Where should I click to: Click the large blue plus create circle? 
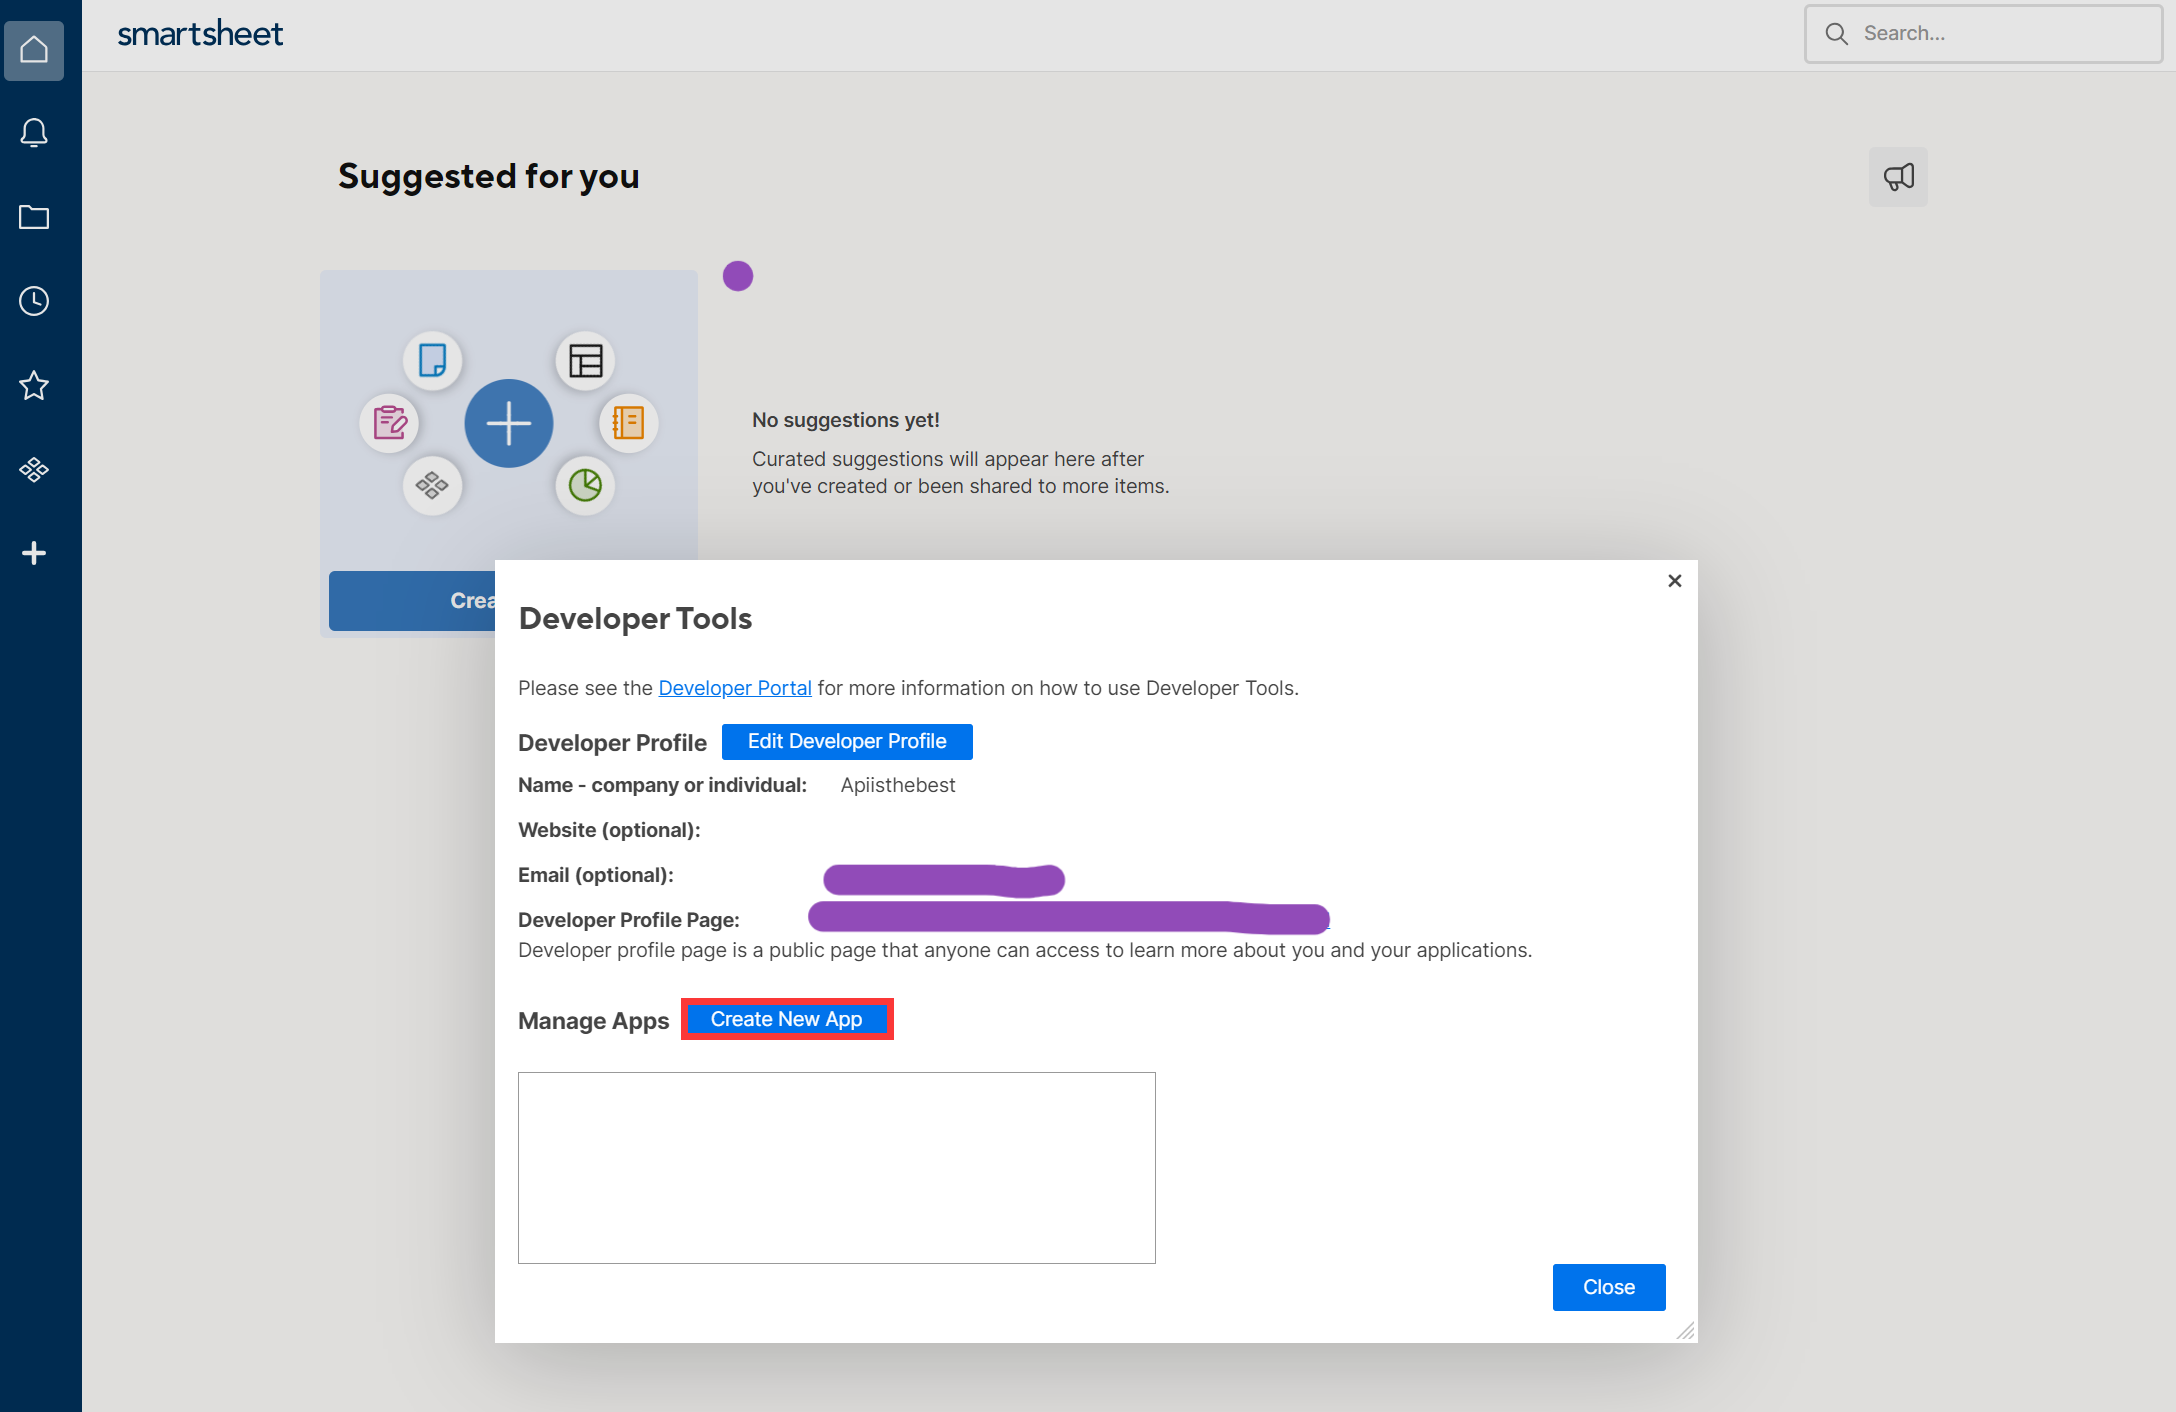click(508, 423)
